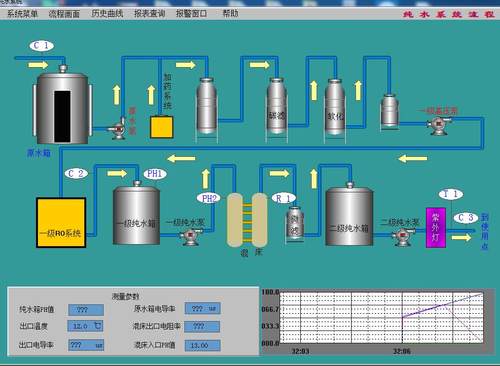Click the 一级高压泵 pump icon
Viewport: 500px width, 366px height.
[439, 125]
